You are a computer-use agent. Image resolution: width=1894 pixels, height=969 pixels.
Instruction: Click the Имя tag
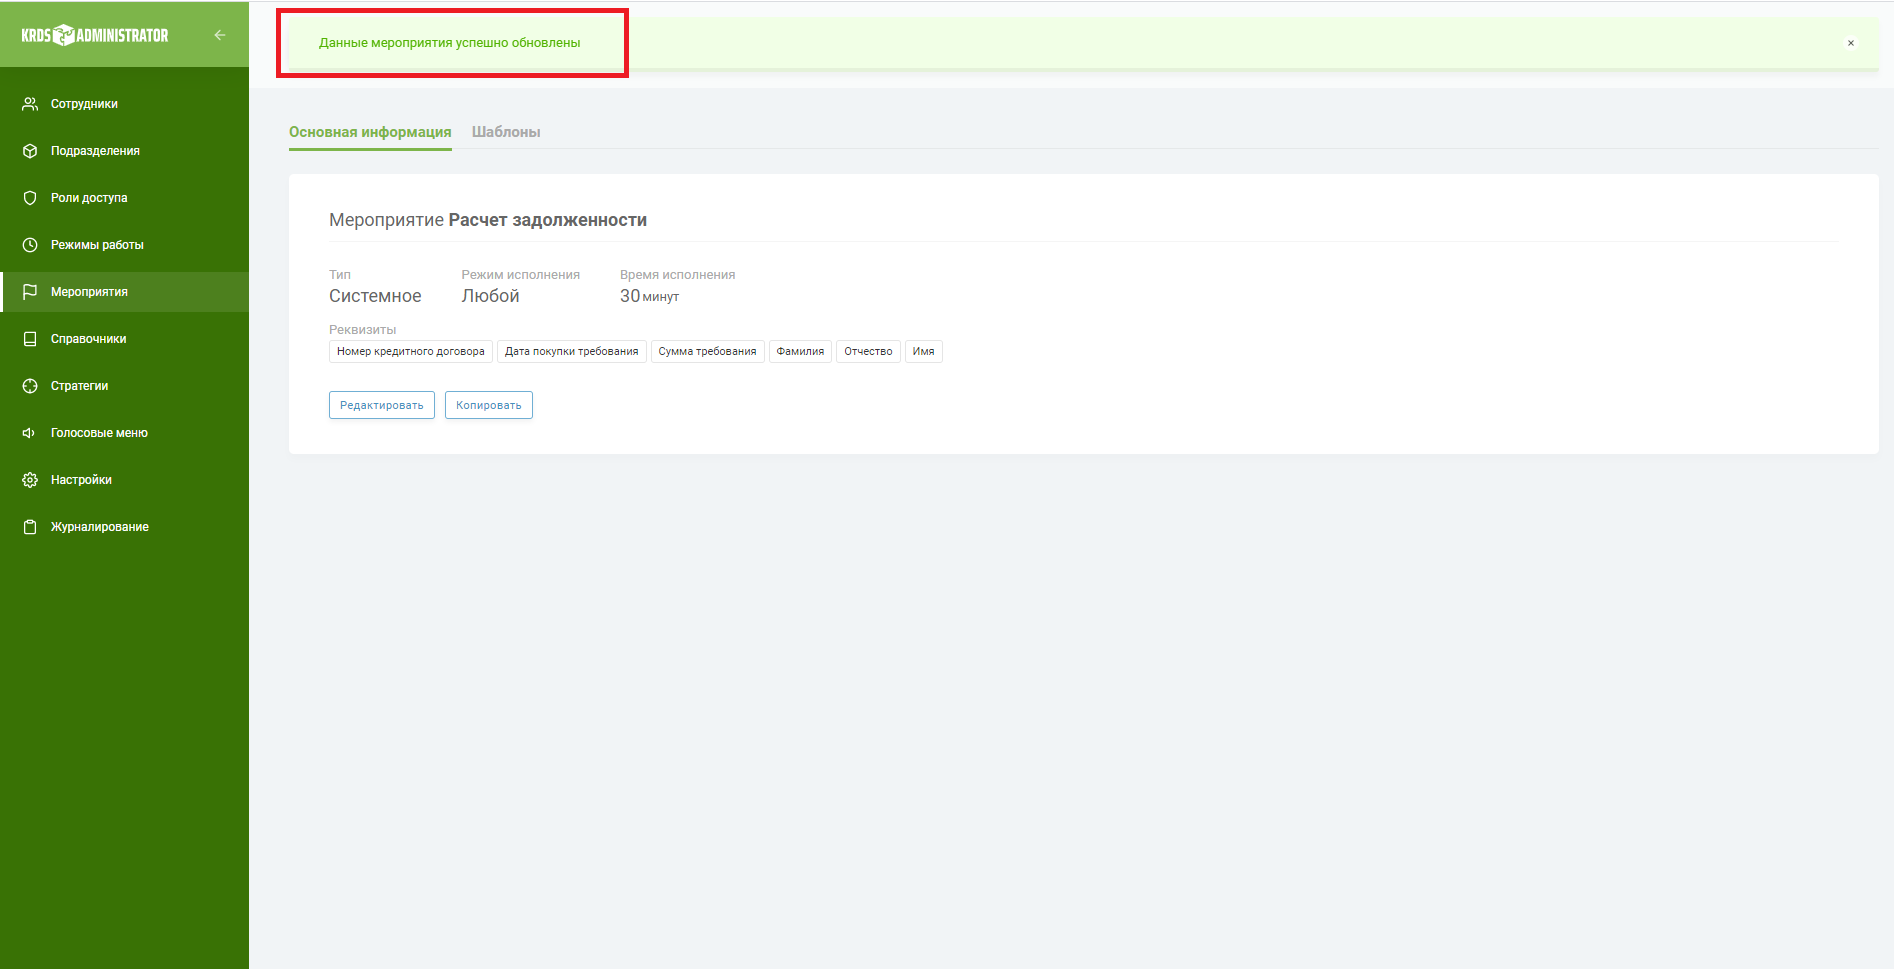tap(924, 351)
